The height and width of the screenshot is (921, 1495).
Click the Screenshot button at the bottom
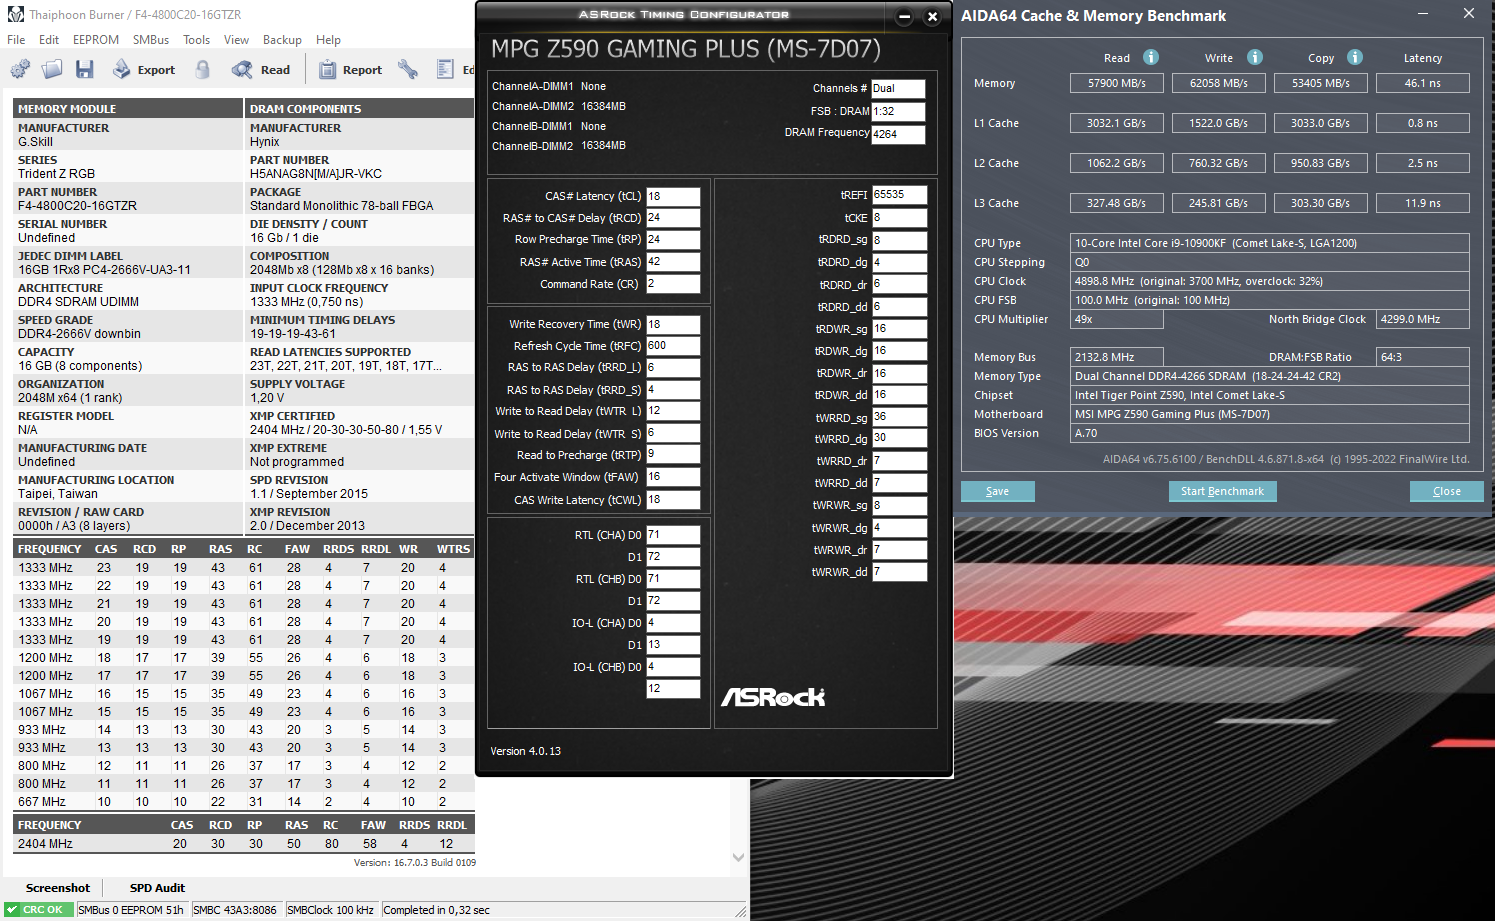[58, 888]
